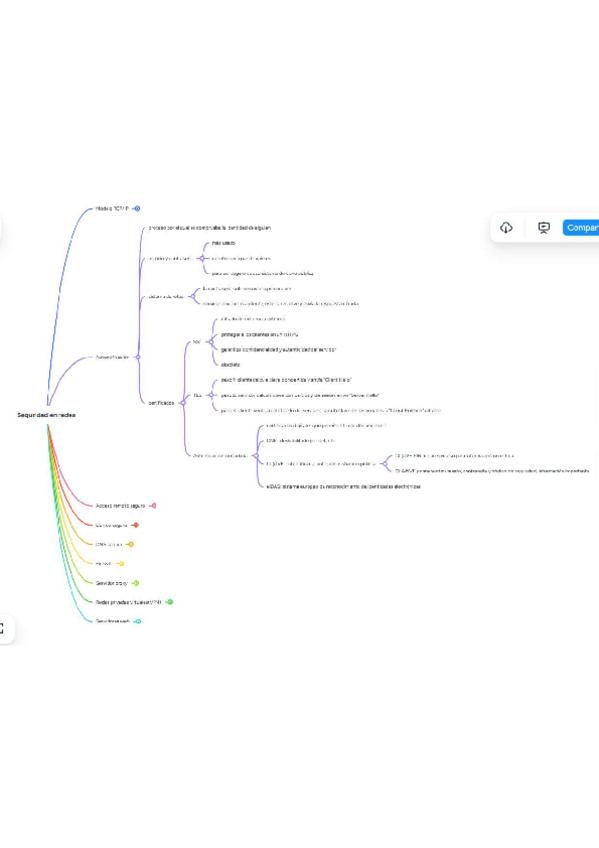Open presentation mode via the screen icon
The image size is (599, 848).
[x=544, y=228]
